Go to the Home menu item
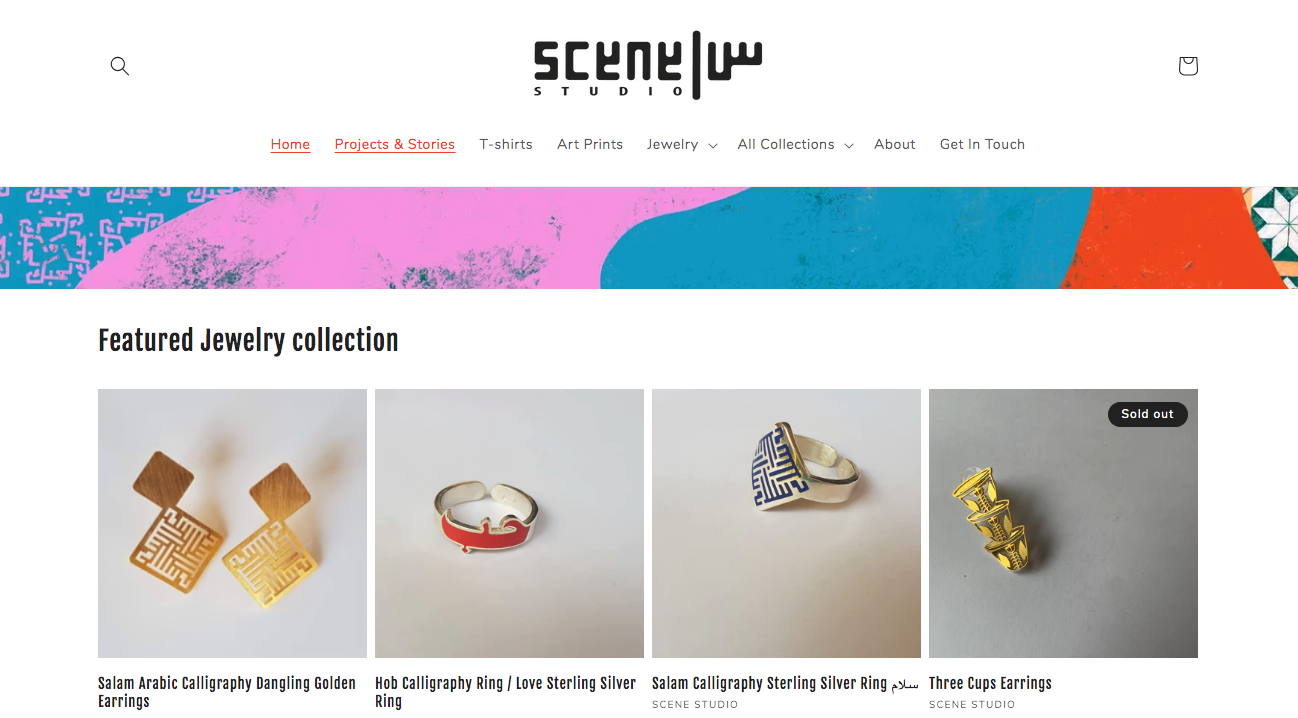1298x718 pixels. tap(290, 144)
